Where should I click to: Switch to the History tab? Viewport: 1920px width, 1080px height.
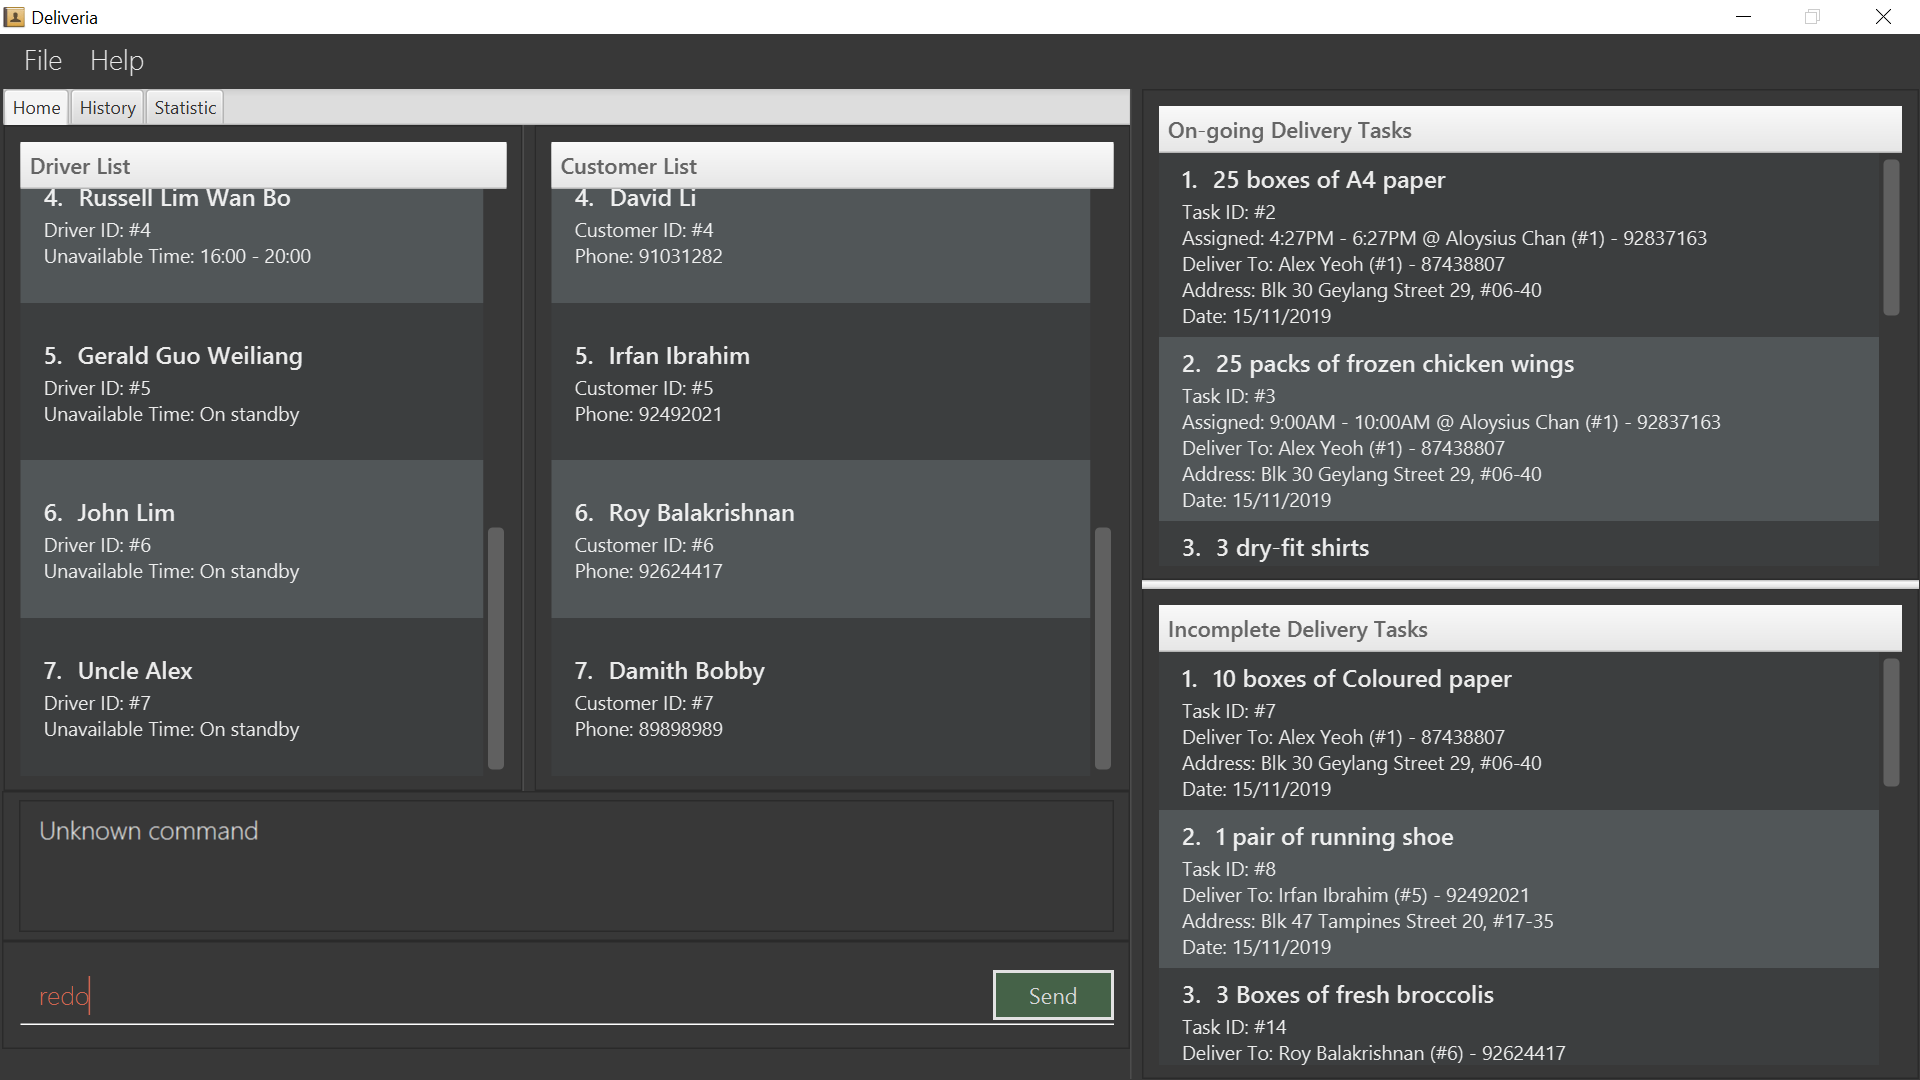(x=107, y=108)
